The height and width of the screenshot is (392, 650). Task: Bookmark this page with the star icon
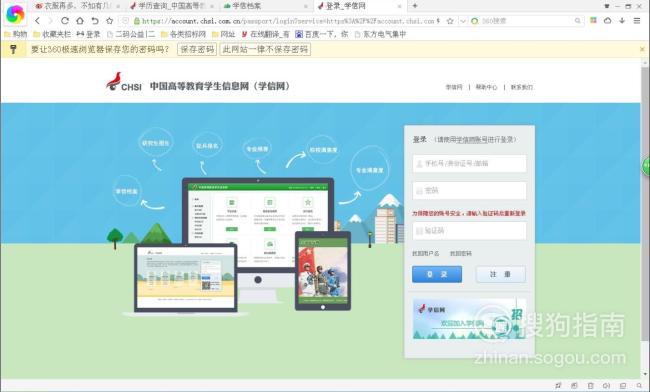pyautogui.click(x=109, y=20)
